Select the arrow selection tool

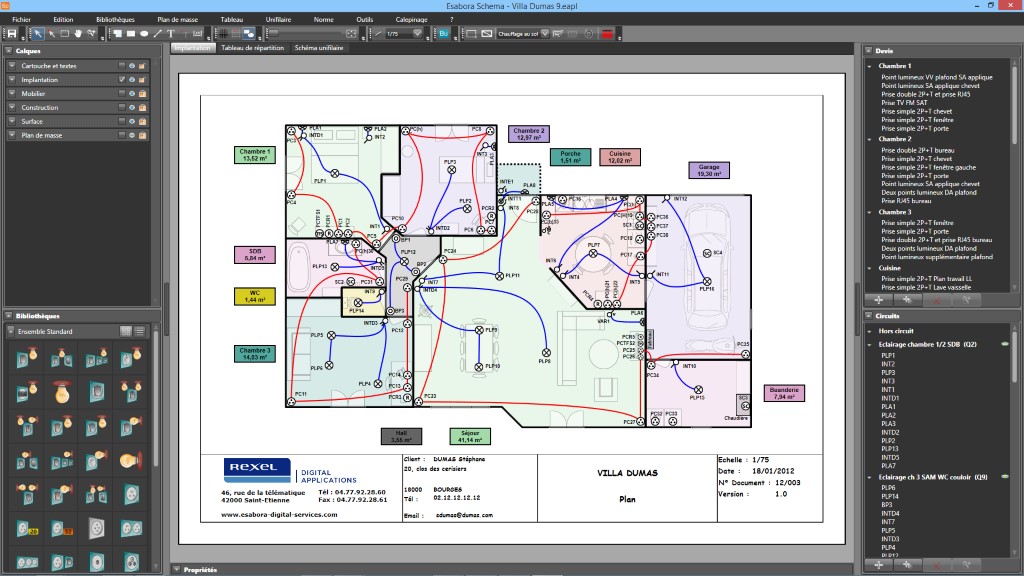(38, 33)
